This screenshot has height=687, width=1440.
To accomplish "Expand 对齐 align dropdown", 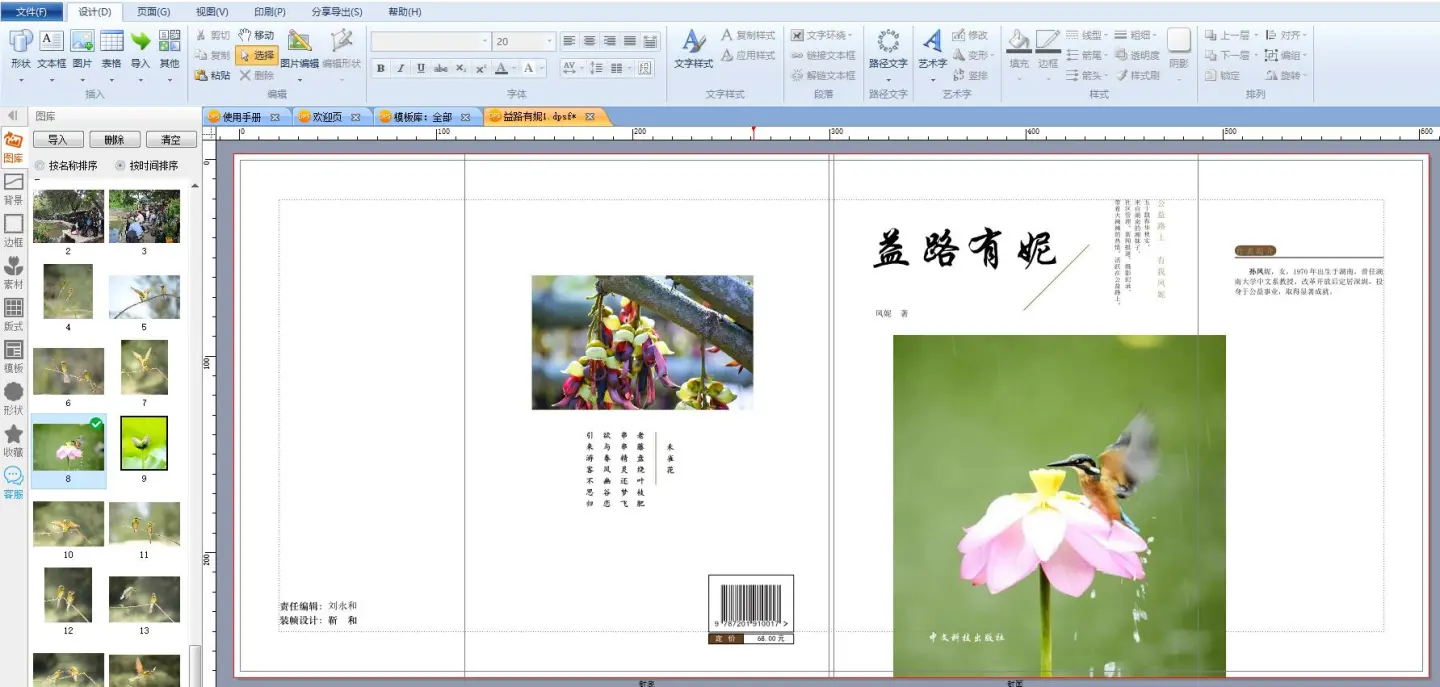I will pyautogui.click(x=1306, y=35).
